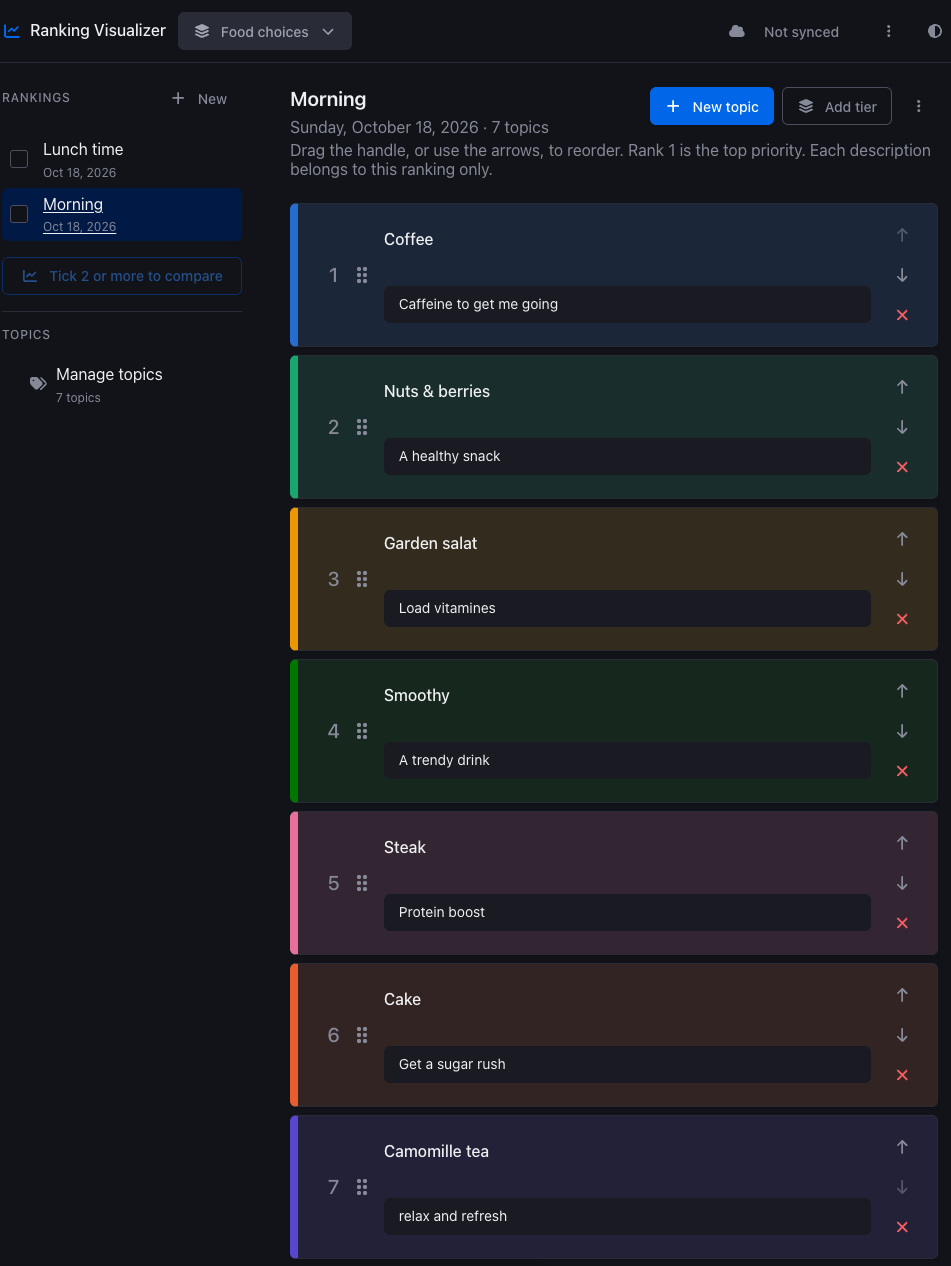
Task: Click the Not synced cloud icon
Action: pyautogui.click(x=737, y=32)
